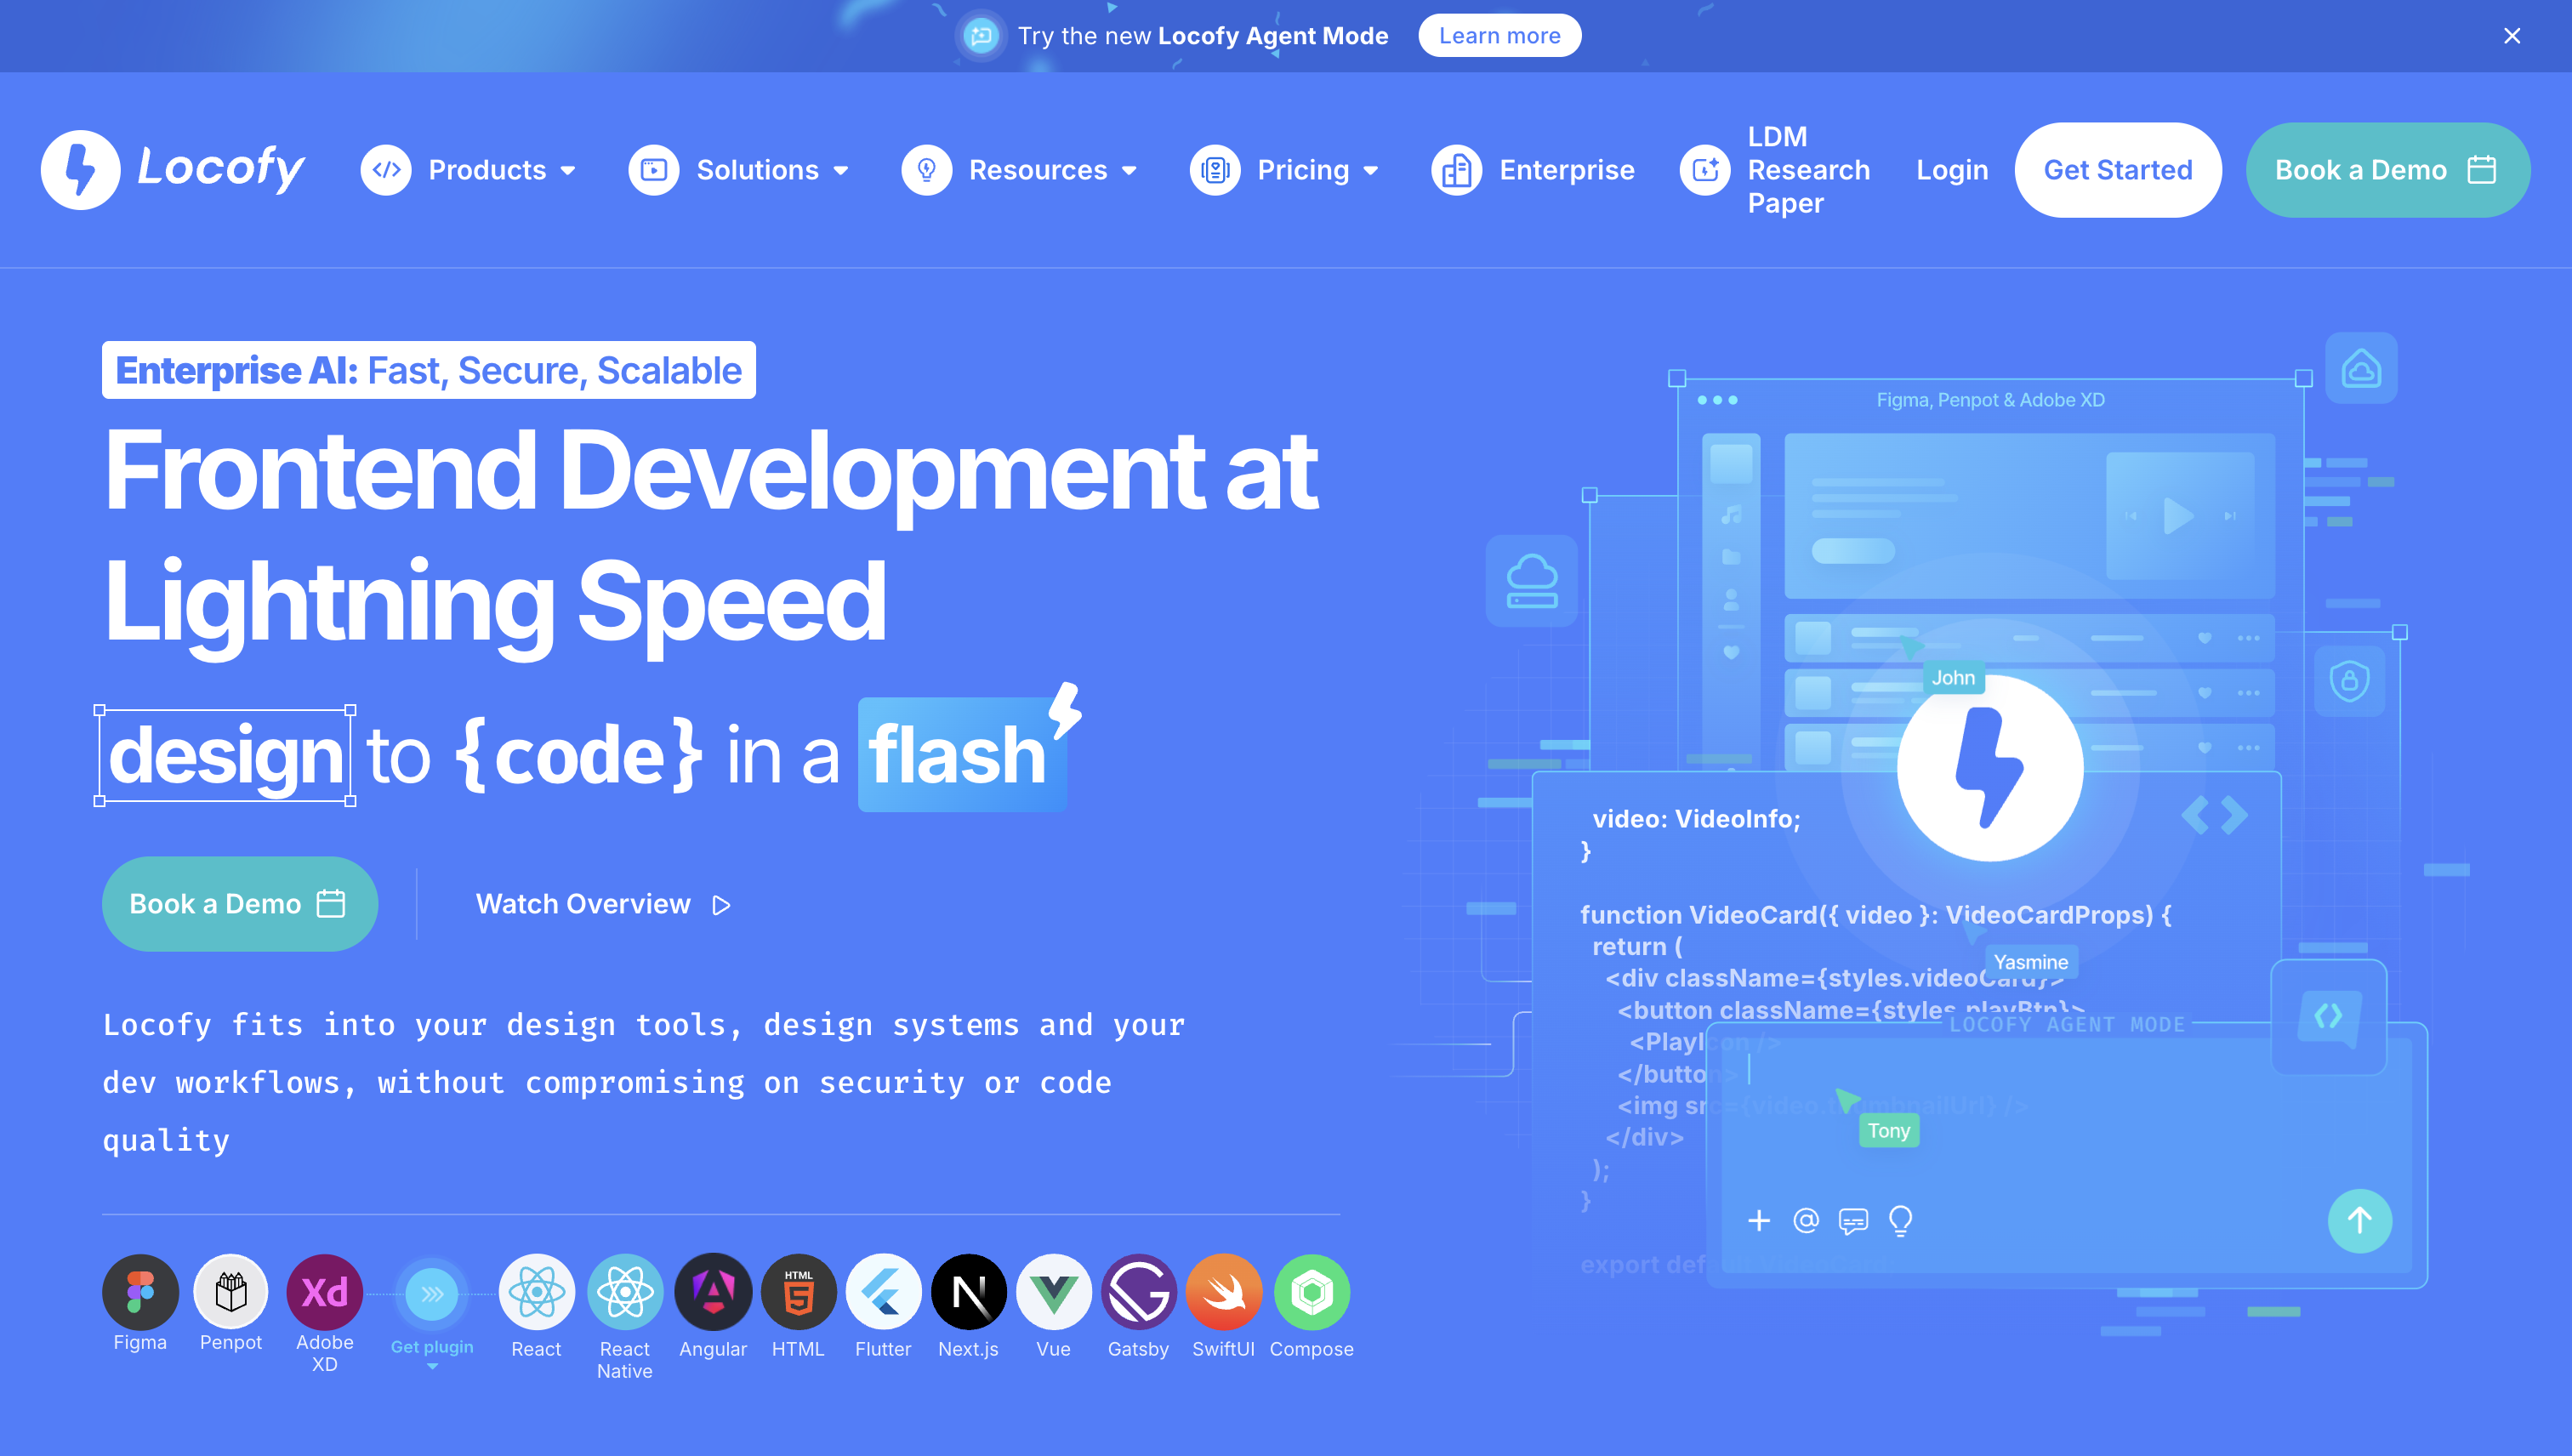Select the Next.js icon

968,1292
